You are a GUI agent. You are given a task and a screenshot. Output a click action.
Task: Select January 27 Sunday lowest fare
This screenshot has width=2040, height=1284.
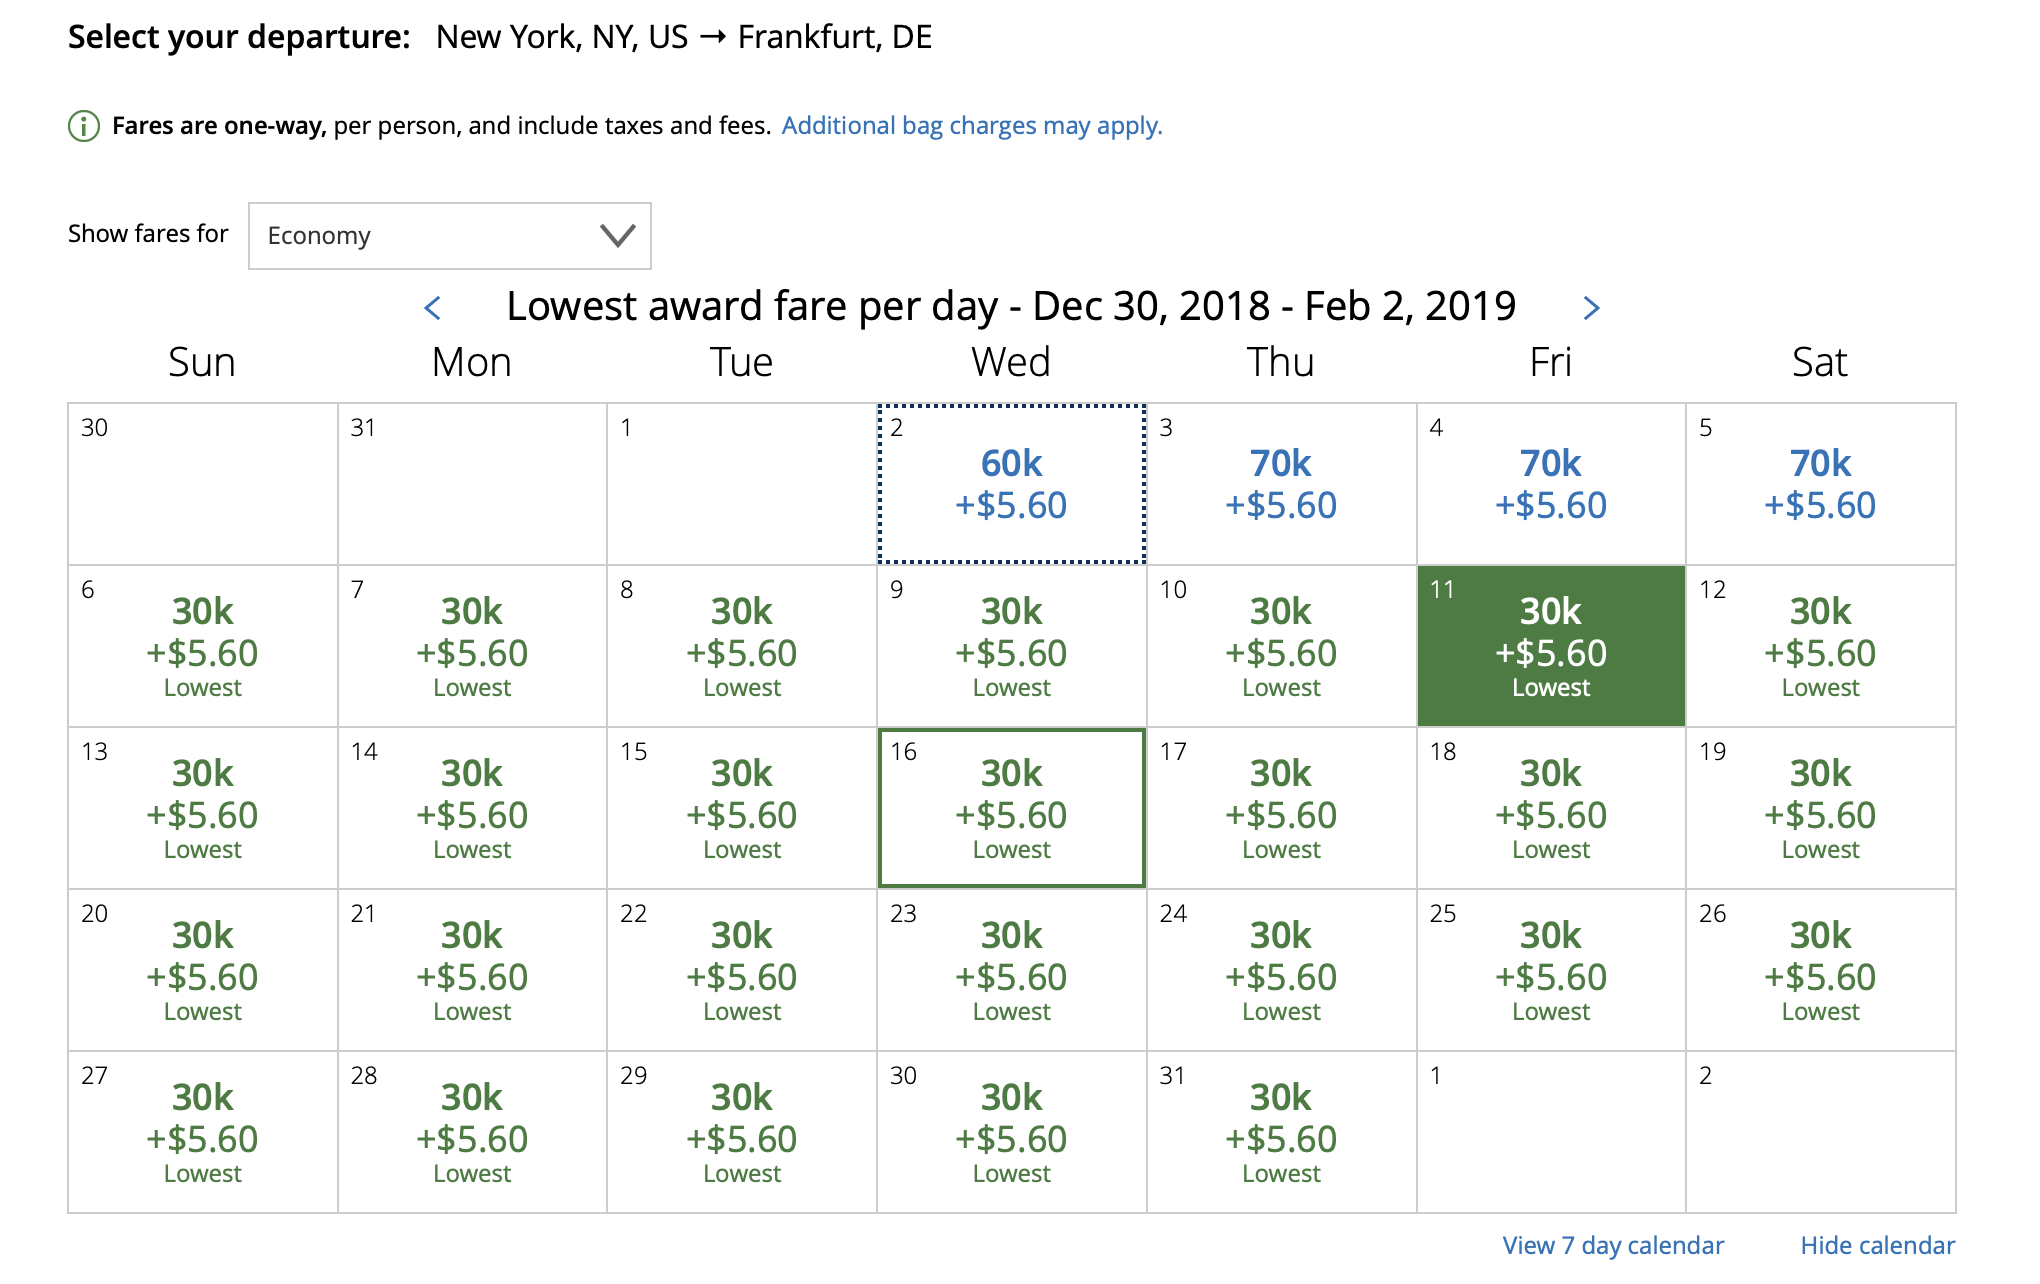tap(203, 1132)
